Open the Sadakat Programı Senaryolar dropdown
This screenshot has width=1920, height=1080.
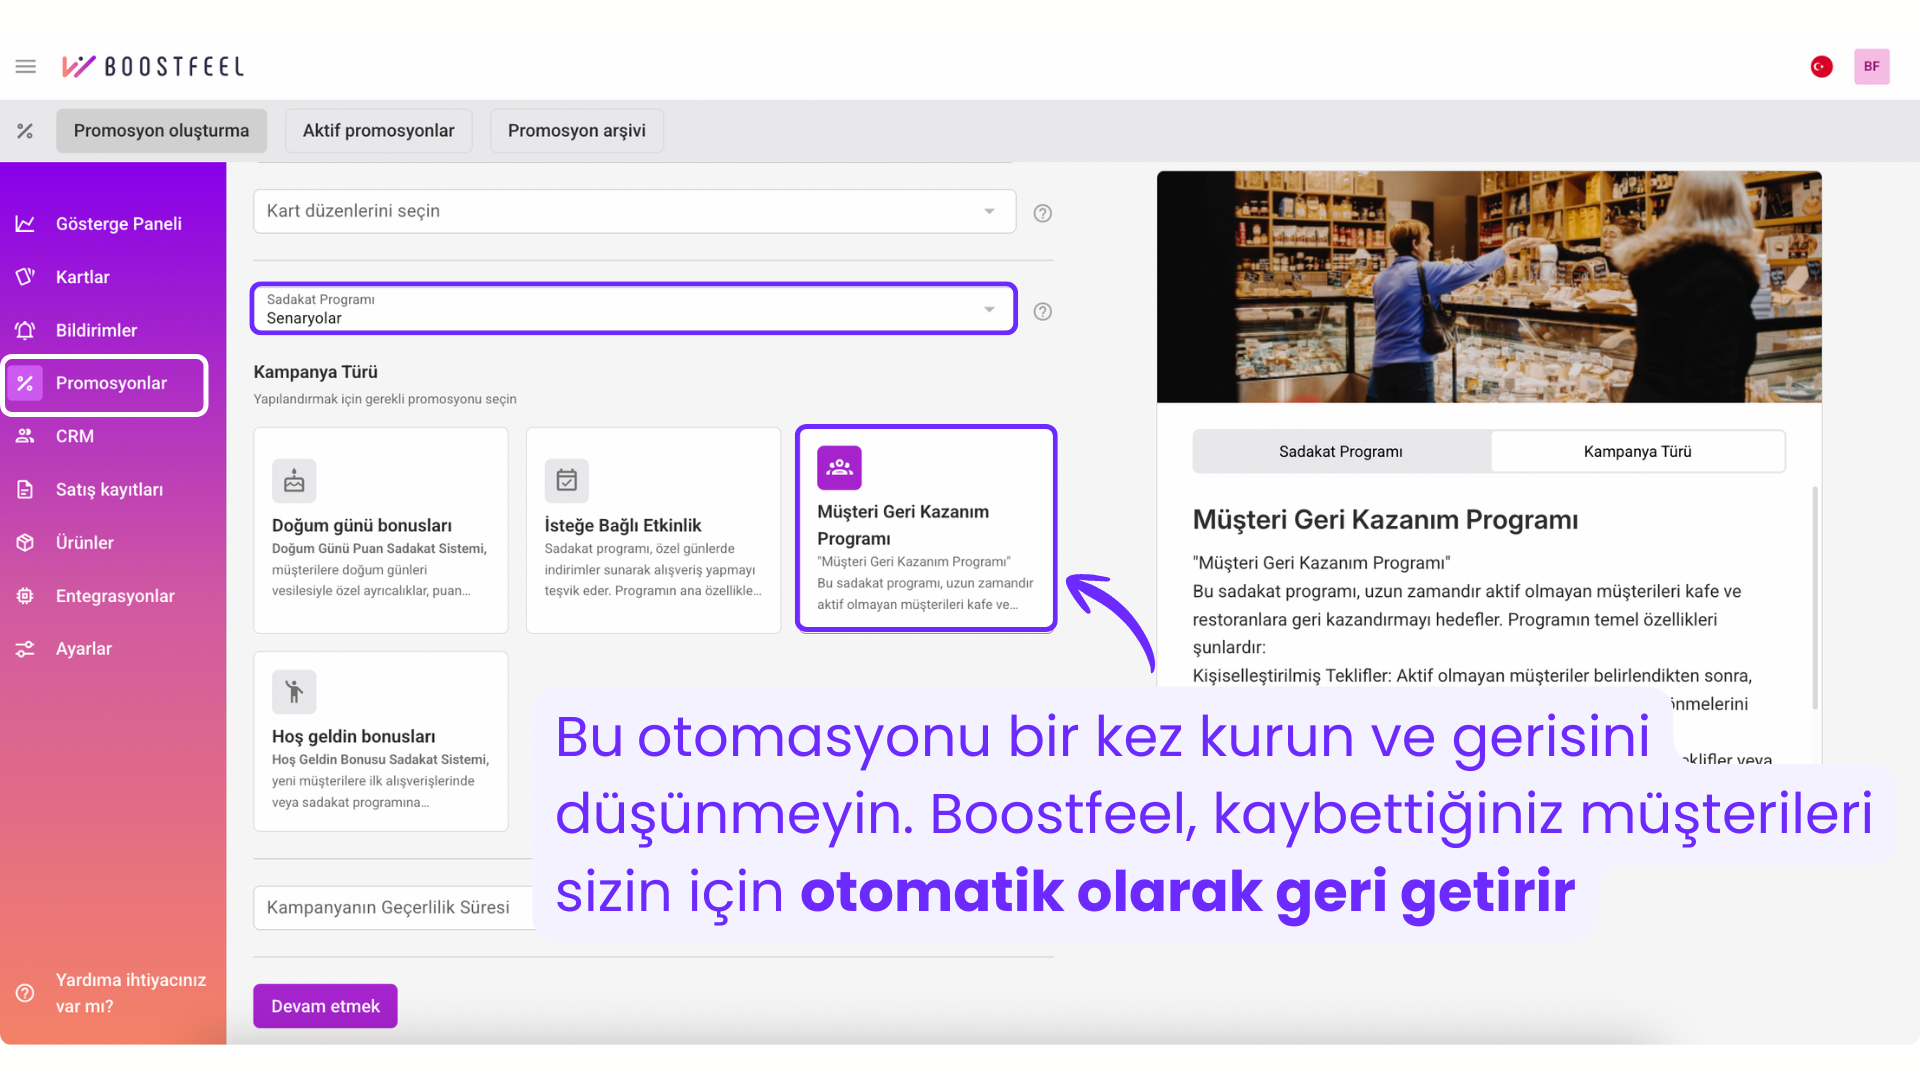pyautogui.click(x=634, y=309)
